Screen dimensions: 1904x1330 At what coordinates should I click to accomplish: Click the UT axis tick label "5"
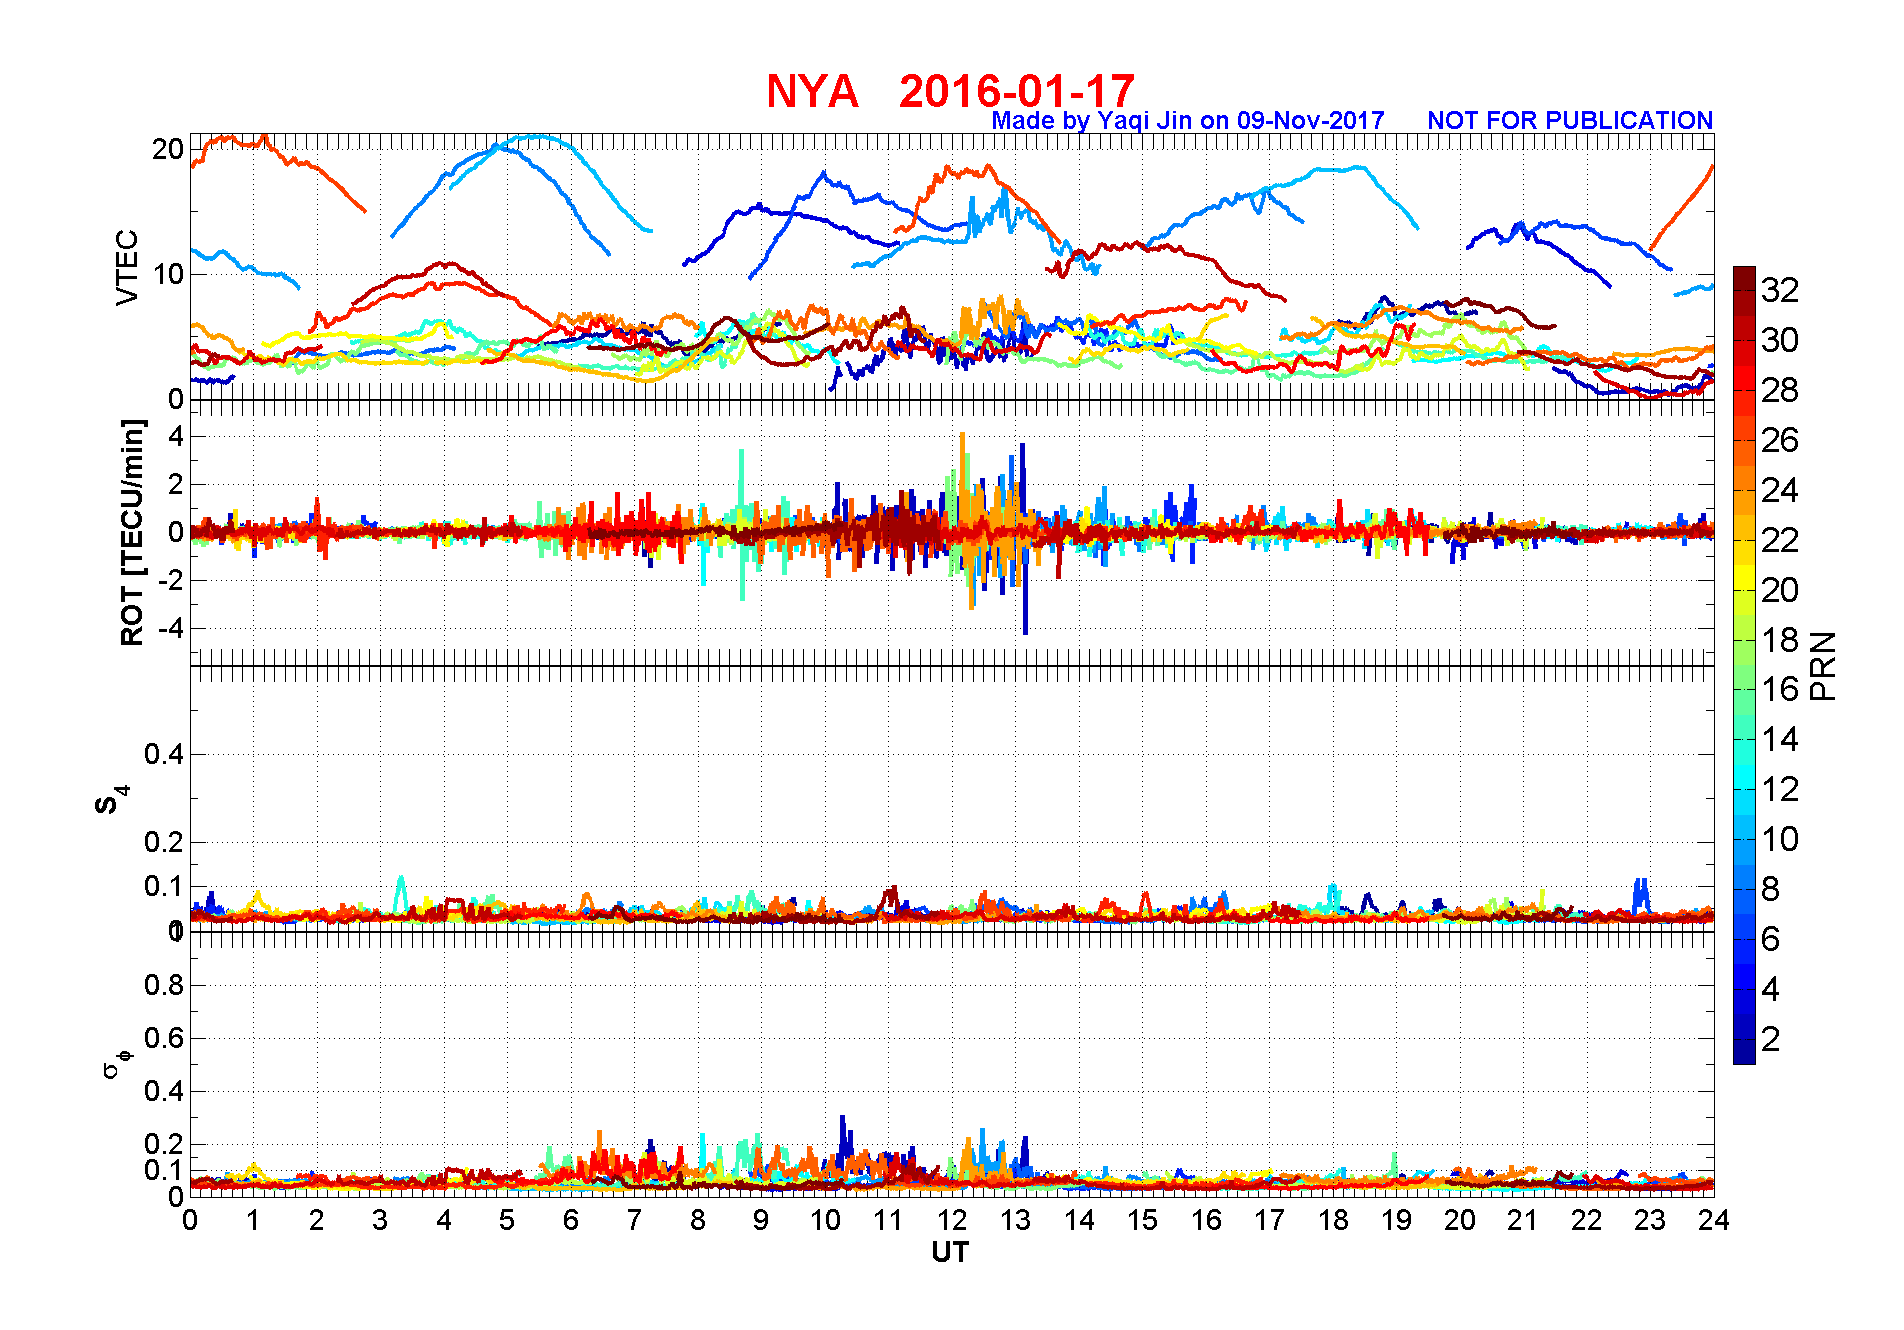click(507, 1220)
